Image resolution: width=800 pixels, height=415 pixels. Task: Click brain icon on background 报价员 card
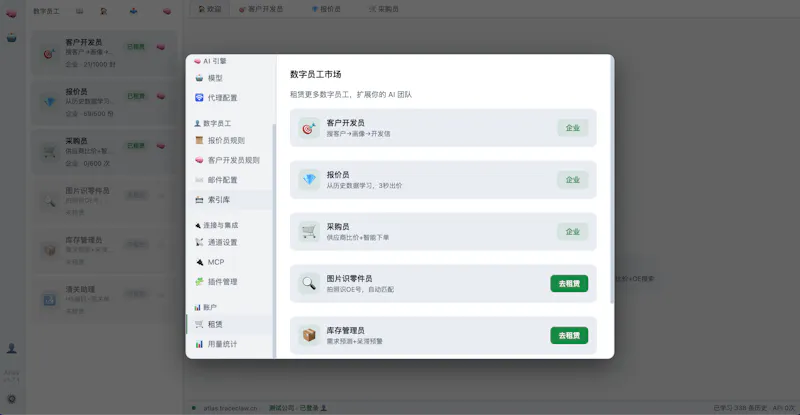click(161, 96)
